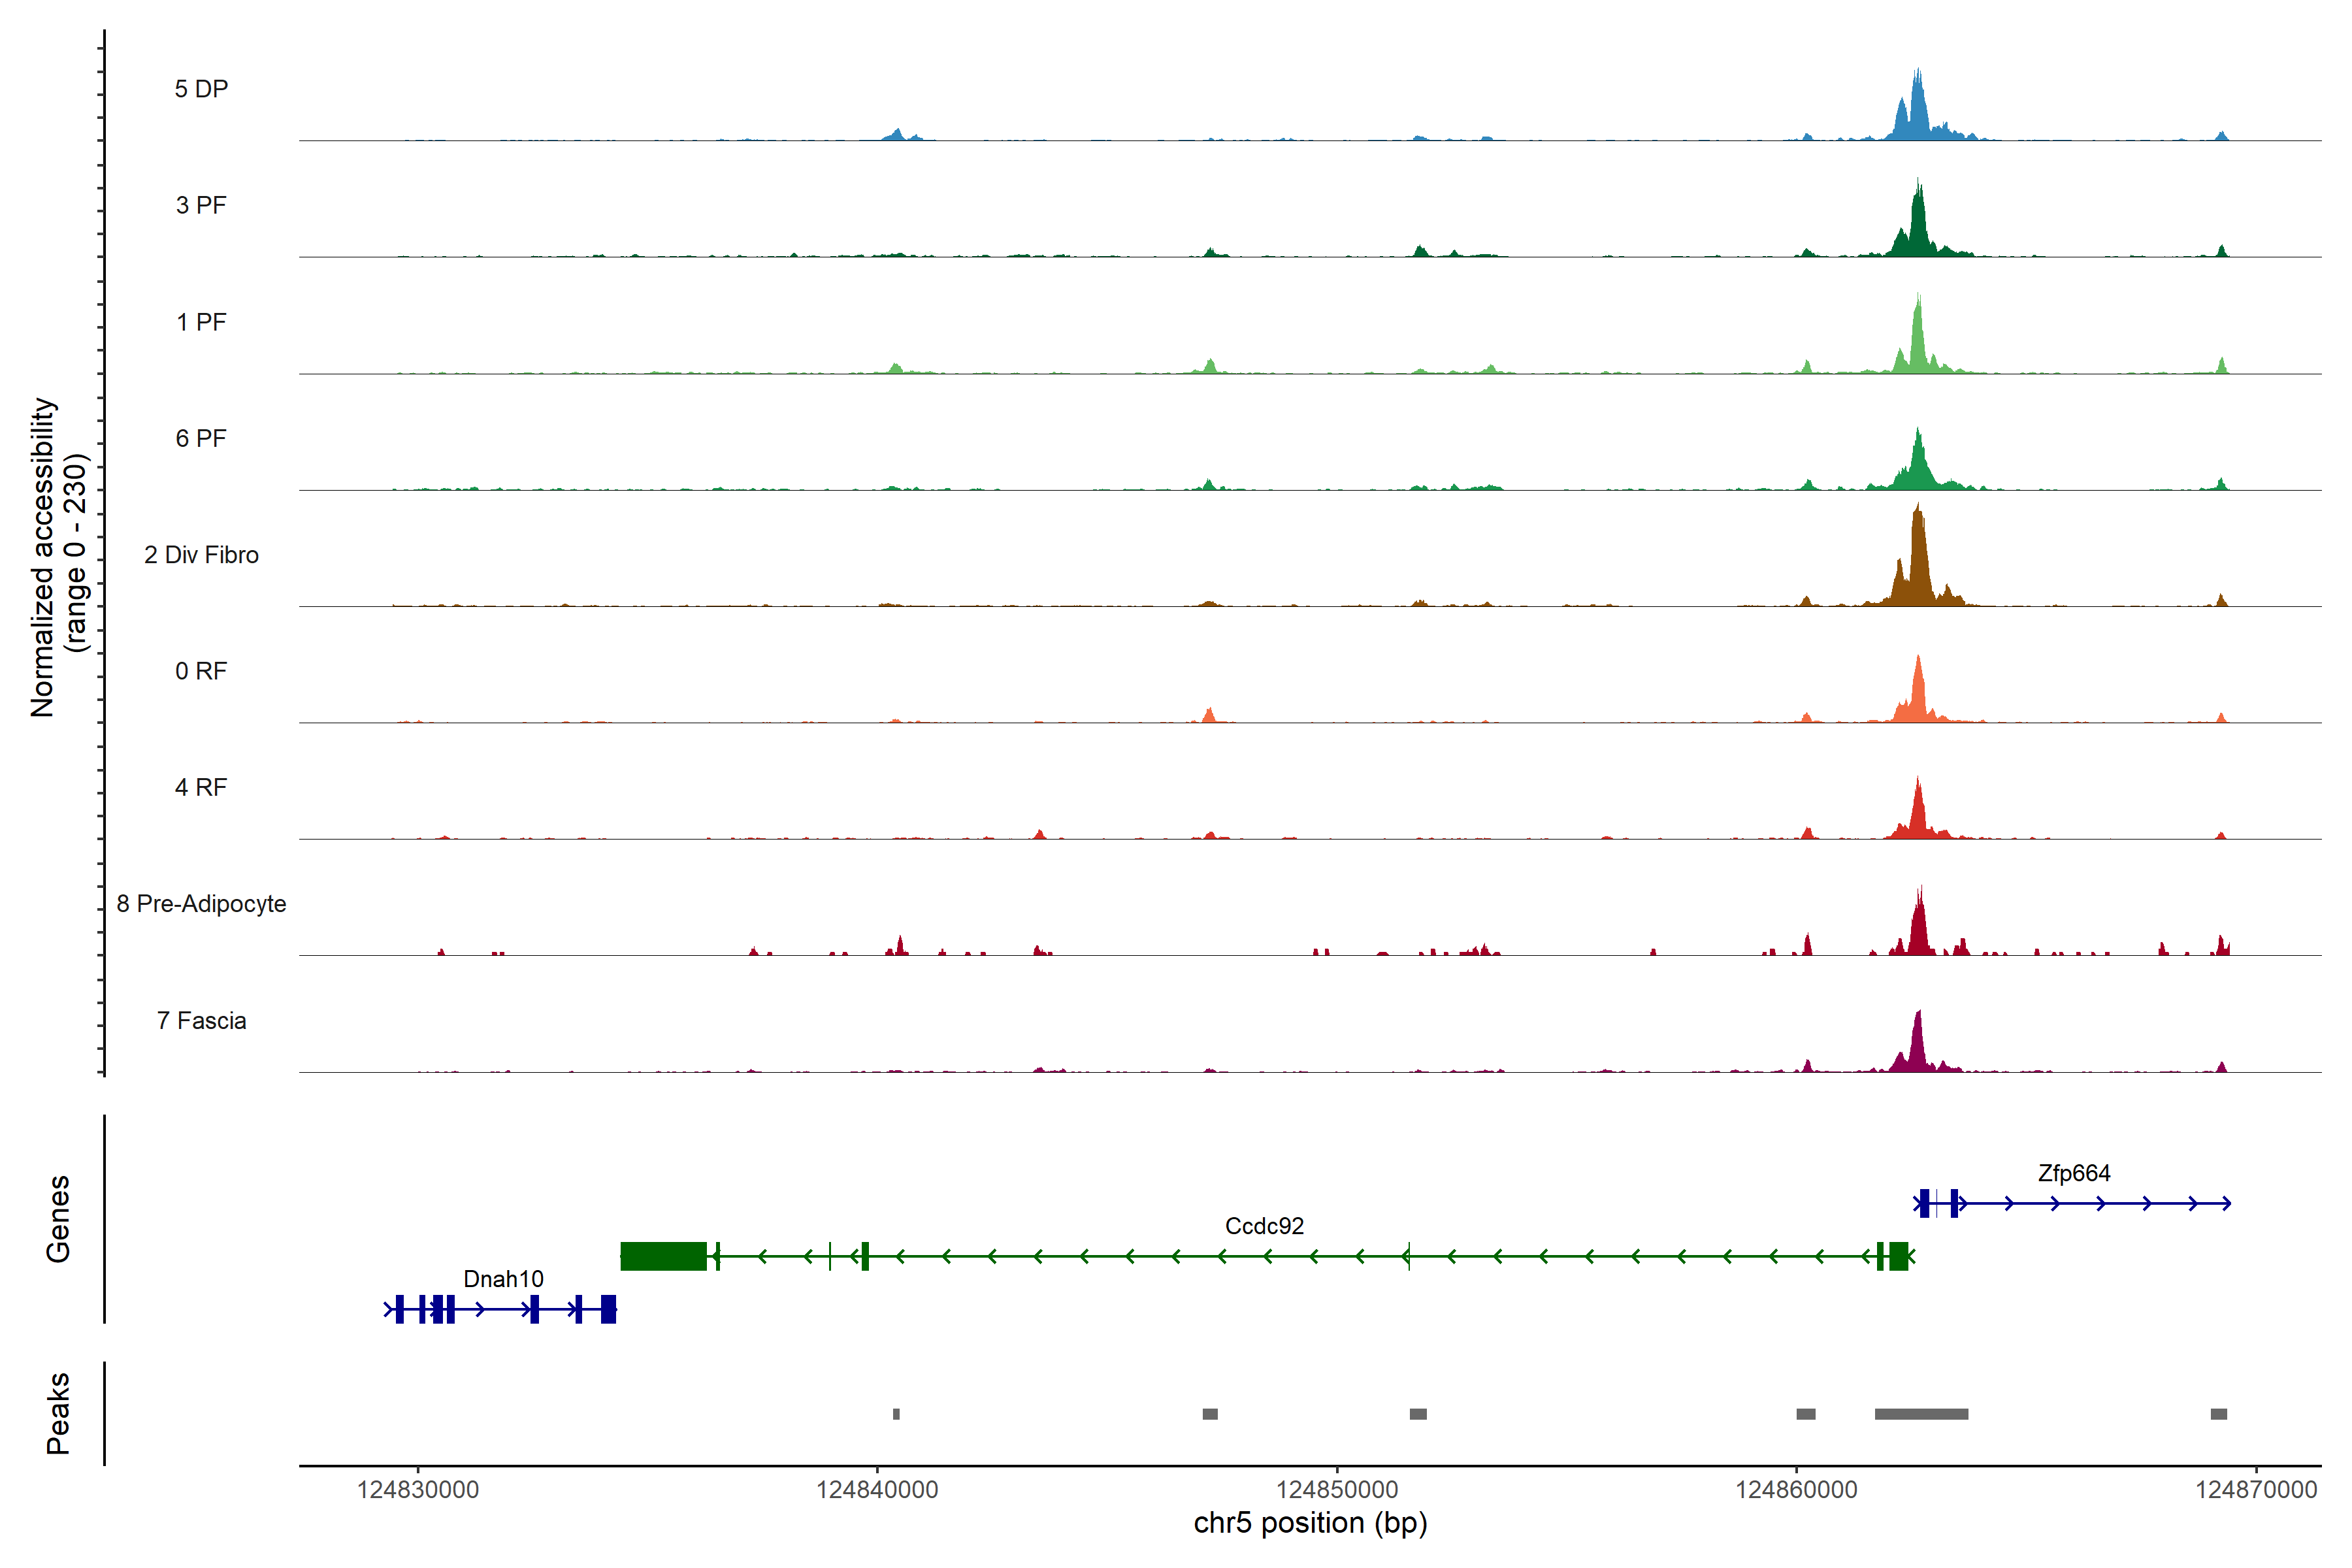This screenshot has width=2352, height=1568.
Task: Click the leftmost small gray peak marker
Action: [x=896, y=1414]
